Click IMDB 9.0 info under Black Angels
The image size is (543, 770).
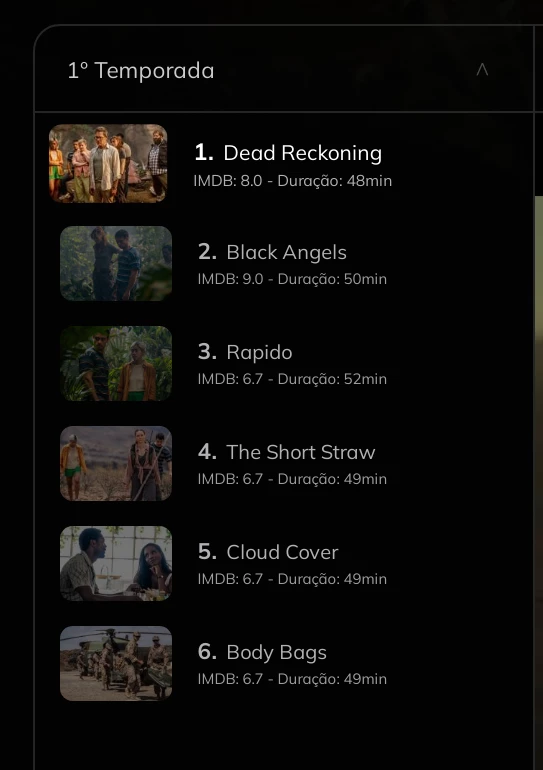click(230, 279)
